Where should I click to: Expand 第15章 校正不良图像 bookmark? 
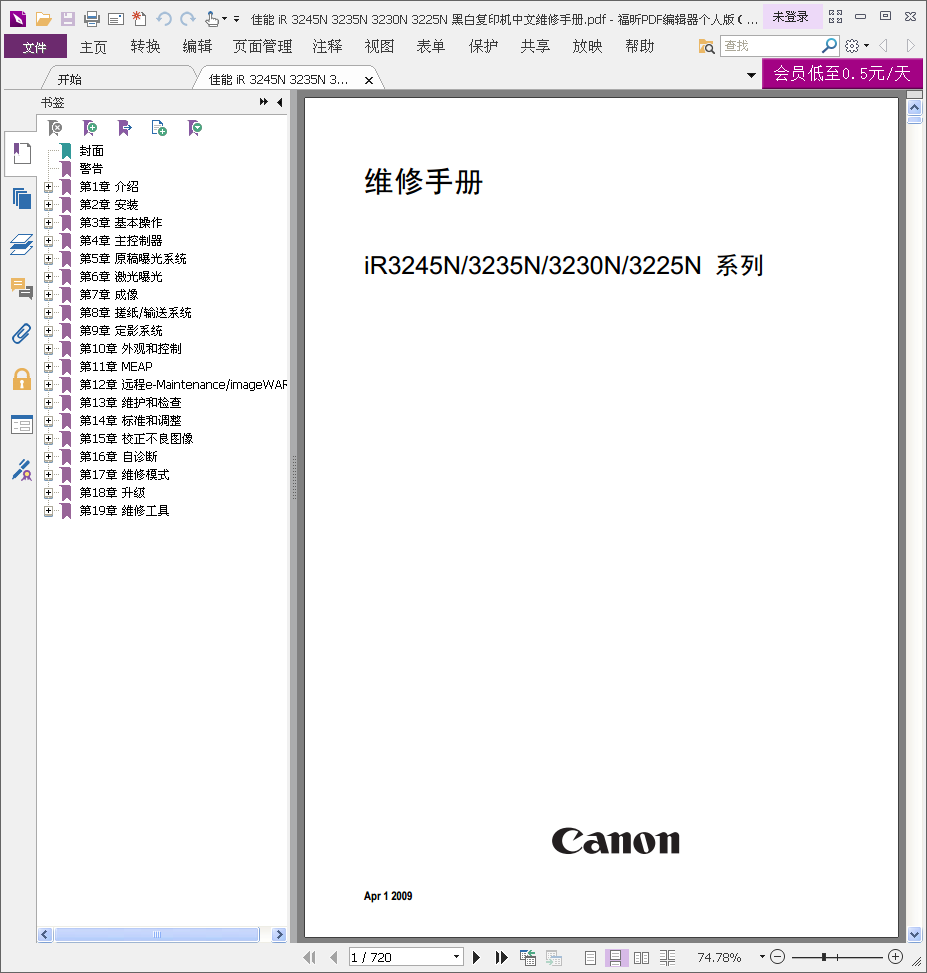(48, 438)
